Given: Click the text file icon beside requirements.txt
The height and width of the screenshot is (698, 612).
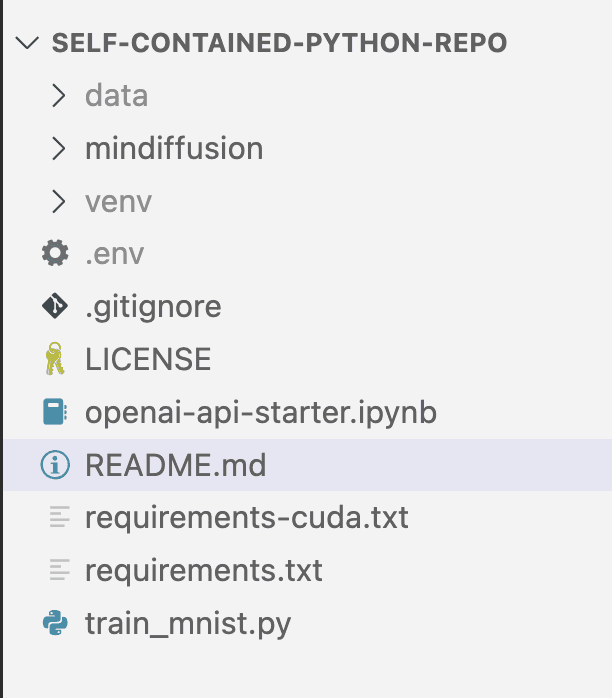Looking at the screenshot, I should (60, 570).
